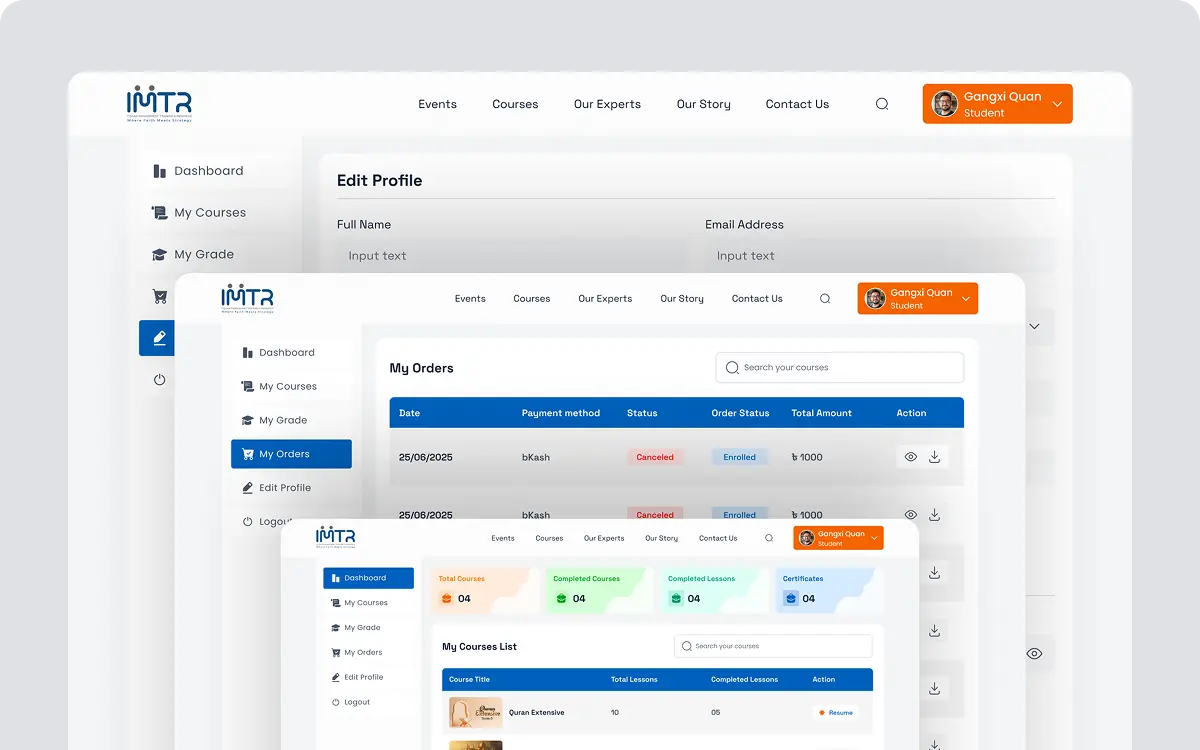Open the My Orders sidebar item
Screen dimensions: 1200x750
[291, 454]
